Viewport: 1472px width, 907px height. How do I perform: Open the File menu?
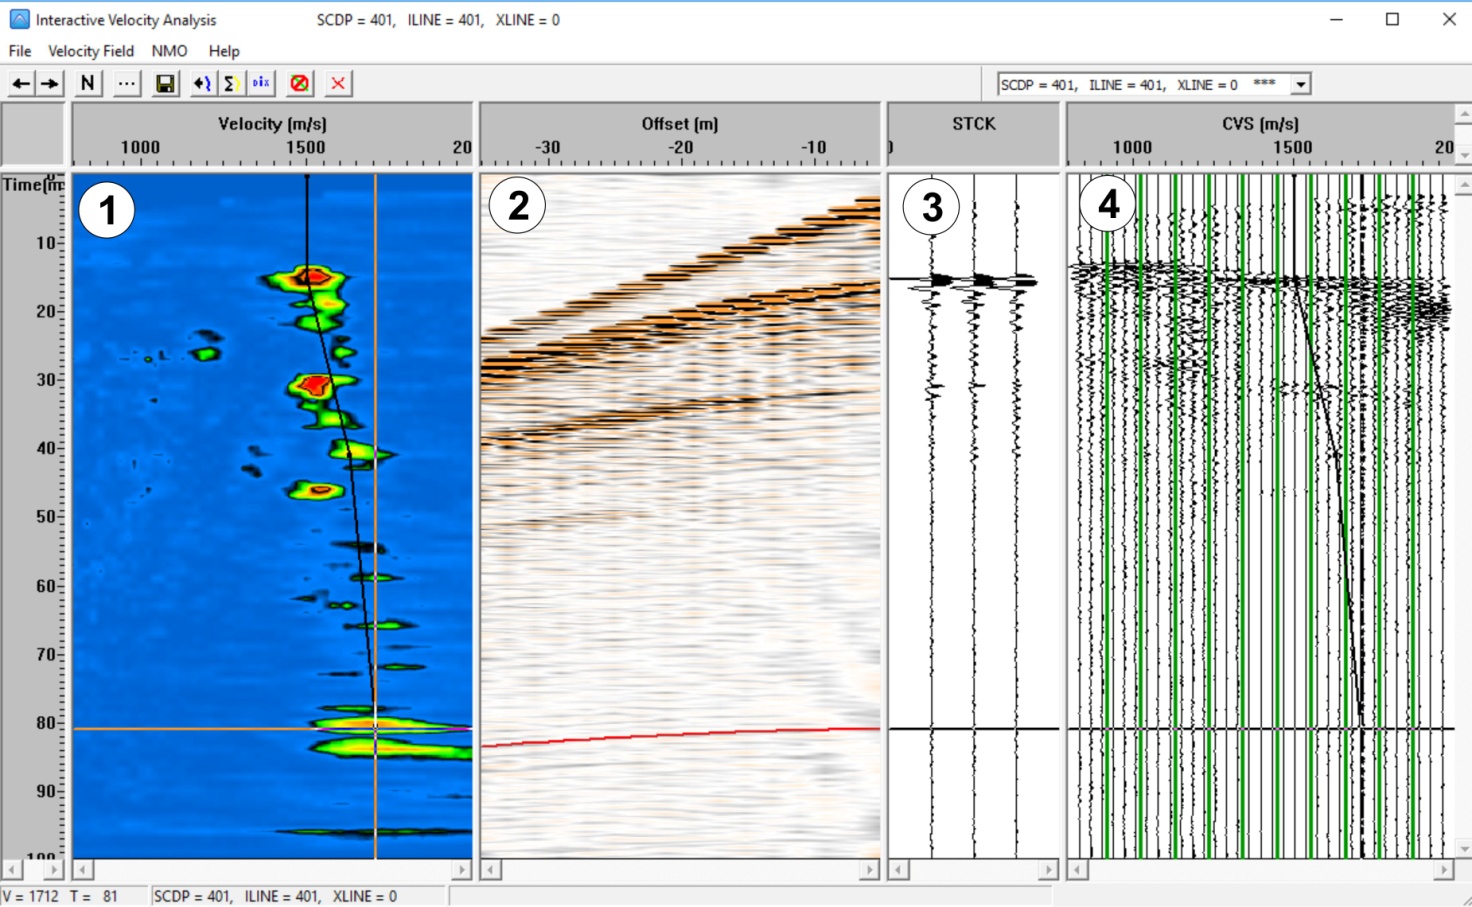(x=20, y=51)
